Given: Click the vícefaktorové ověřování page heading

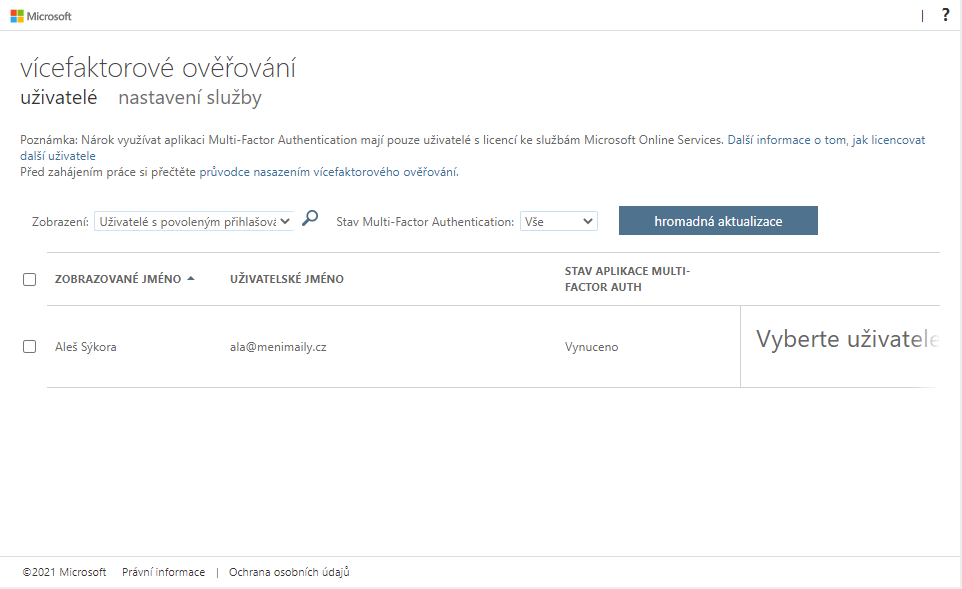Looking at the screenshot, I should click(158, 67).
